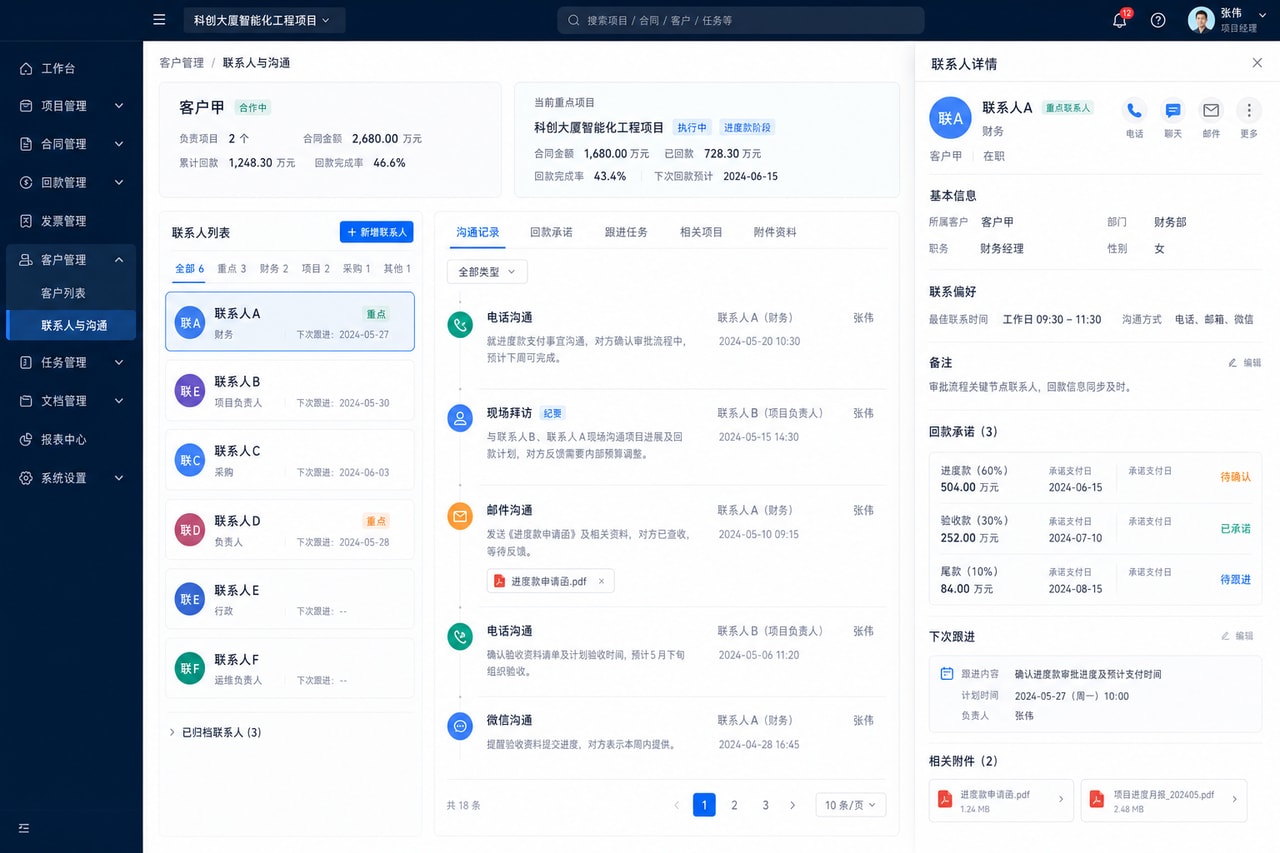1280x853 pixels.
Task: Filter contacts by 财务 2 tab
Action: pyautogui.click(x=274, y=269)
